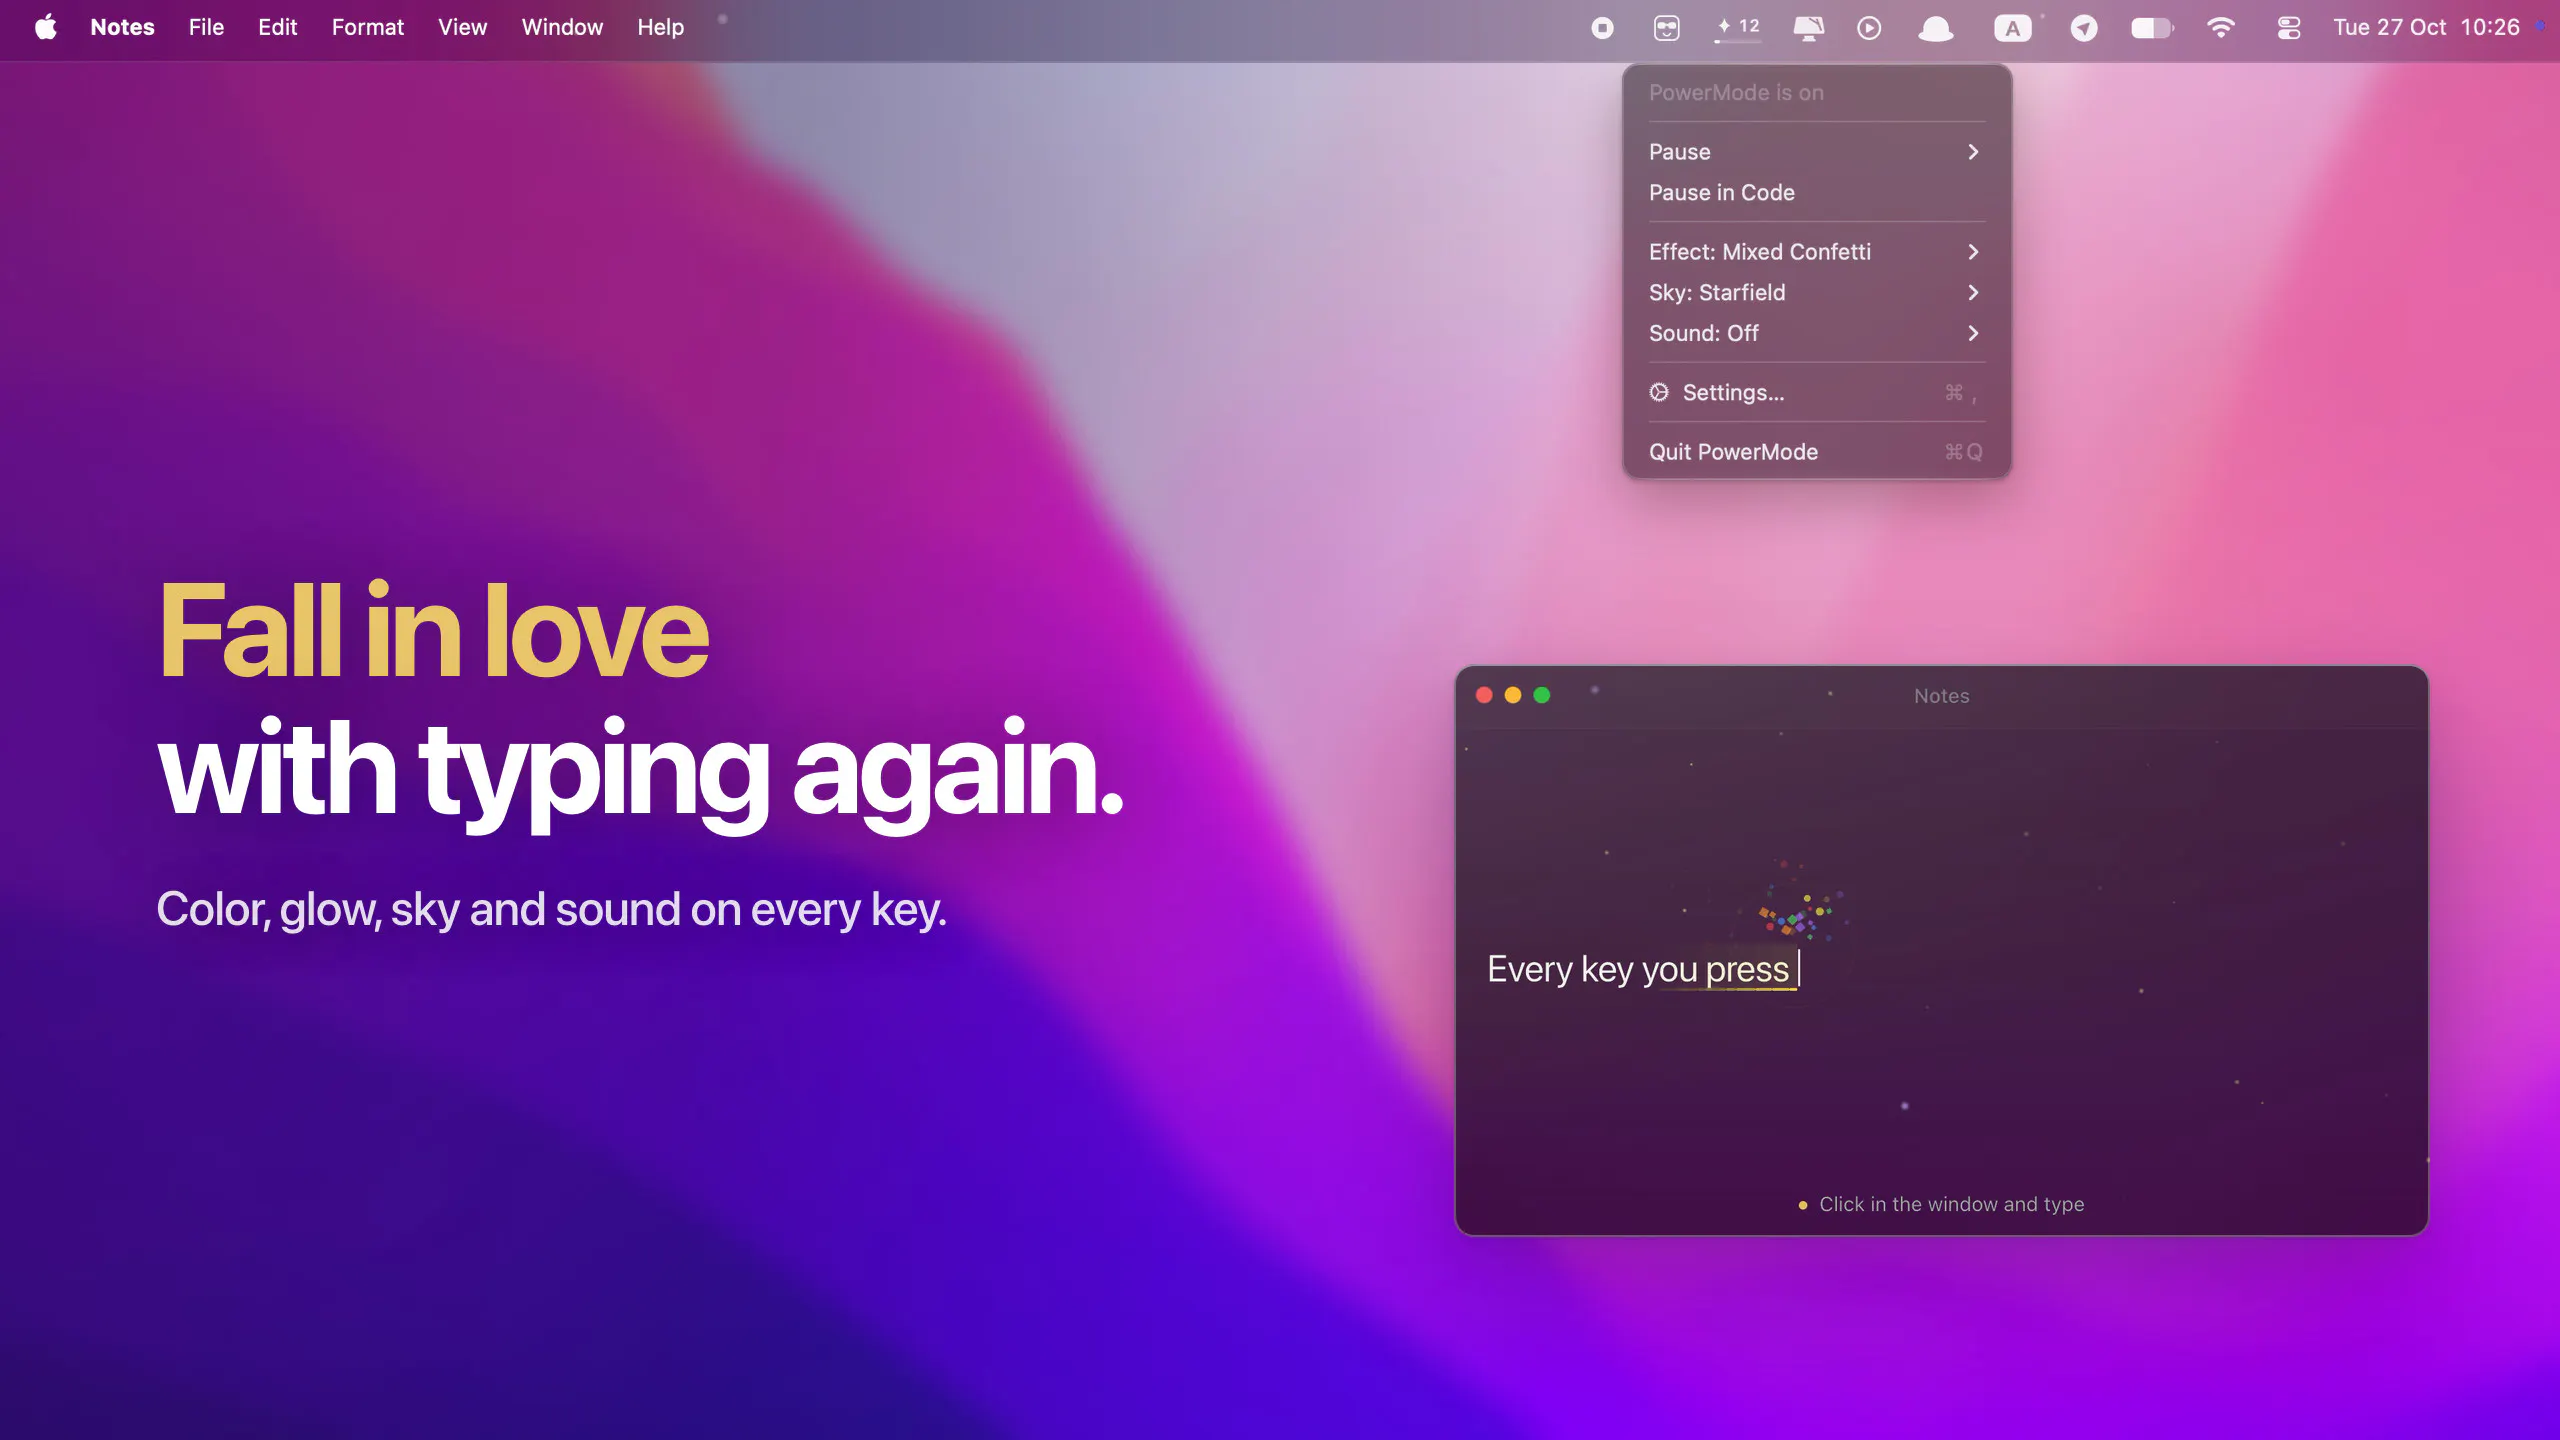Minimize the Notes window with yellow button

click(1513, 695)
